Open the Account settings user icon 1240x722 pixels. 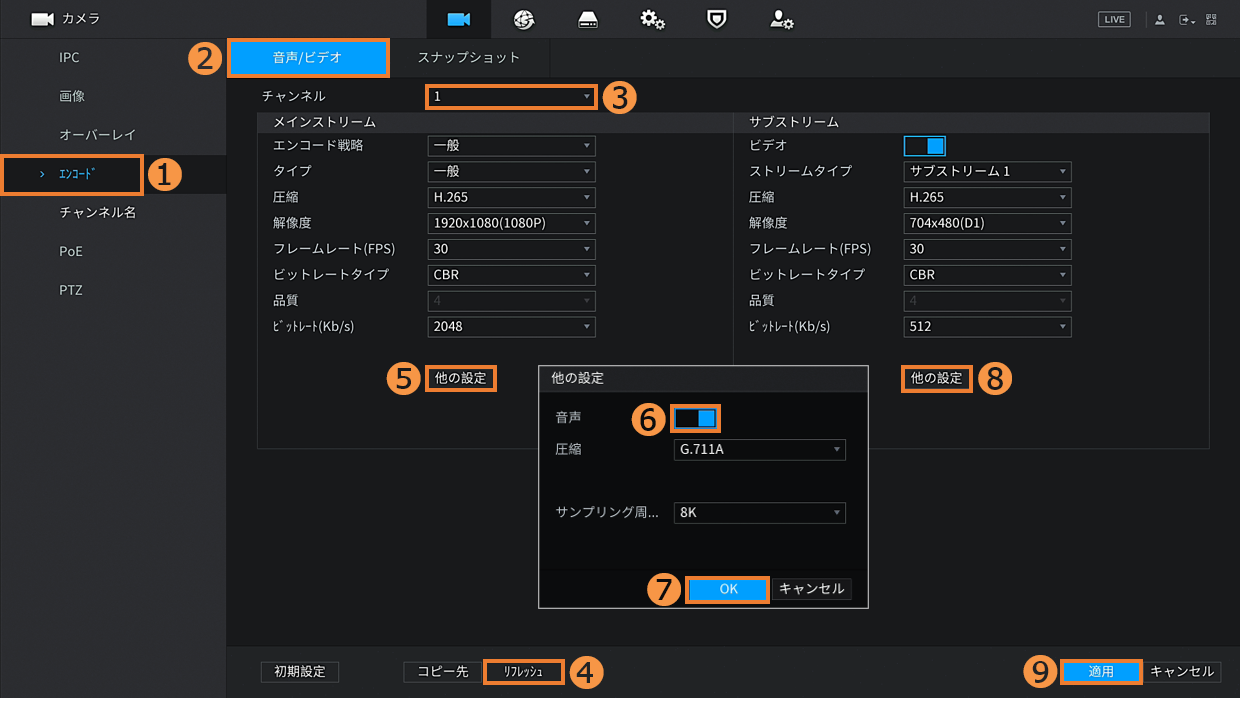coord(781,19)
